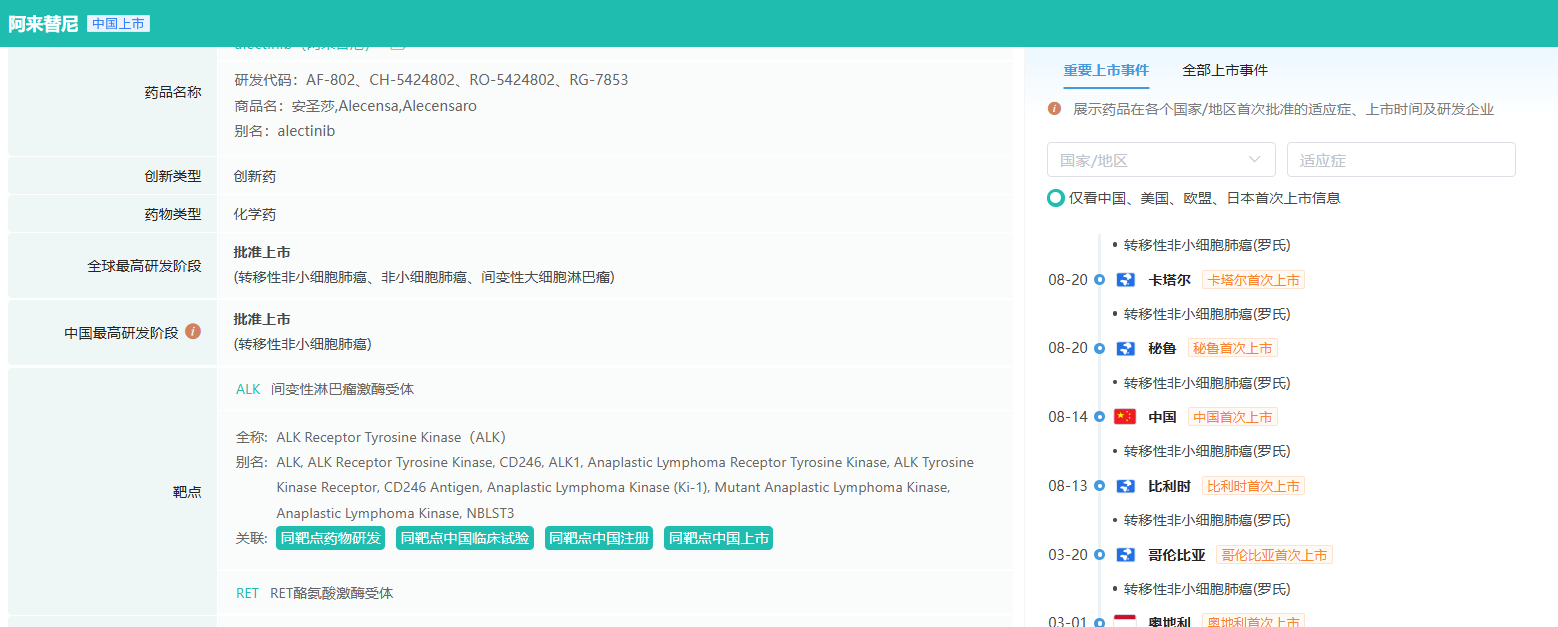The height and width of the screenshot is (627, 1558).
Task: Click 全球最高研发阶段 row label
Action: [144, 266]
